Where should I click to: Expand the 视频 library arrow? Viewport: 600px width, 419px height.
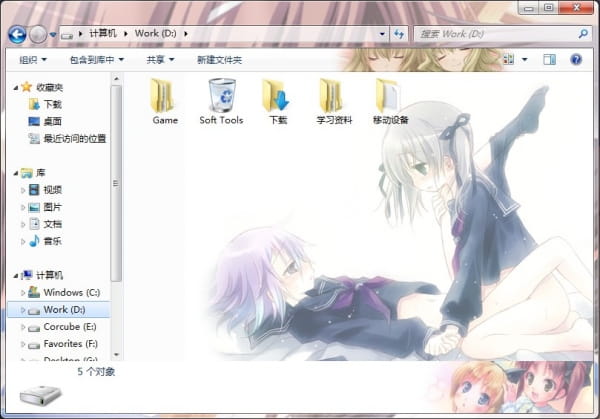23,190
